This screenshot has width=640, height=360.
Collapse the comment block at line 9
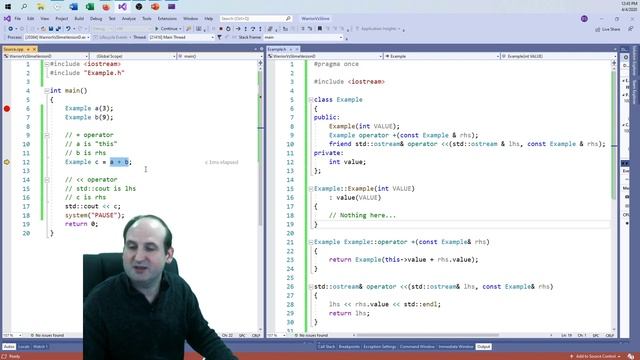[47, 135]
